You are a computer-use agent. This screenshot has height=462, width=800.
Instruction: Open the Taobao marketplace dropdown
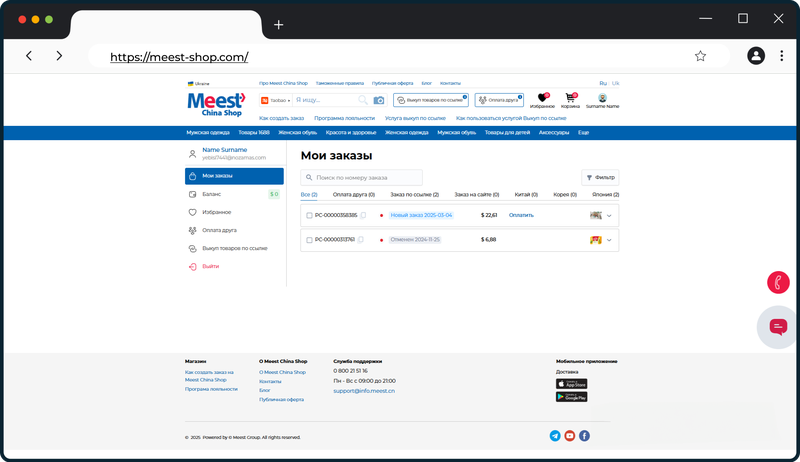(x=276, y=100)
